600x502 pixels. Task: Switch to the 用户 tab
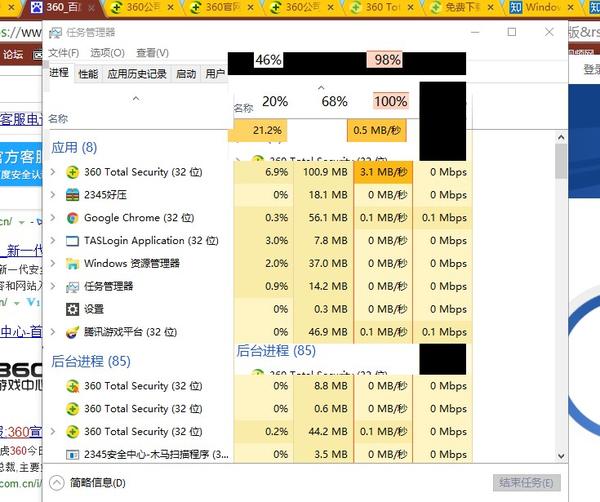point(215,74)
